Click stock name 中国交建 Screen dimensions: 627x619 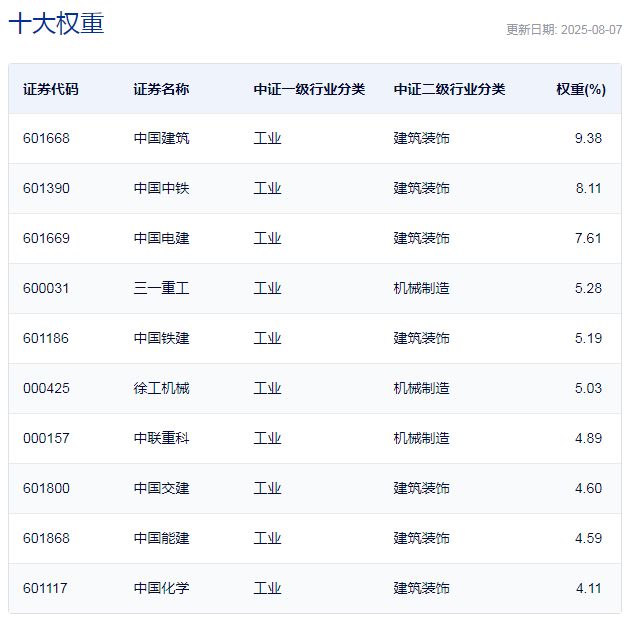click(x=161, y=488)
